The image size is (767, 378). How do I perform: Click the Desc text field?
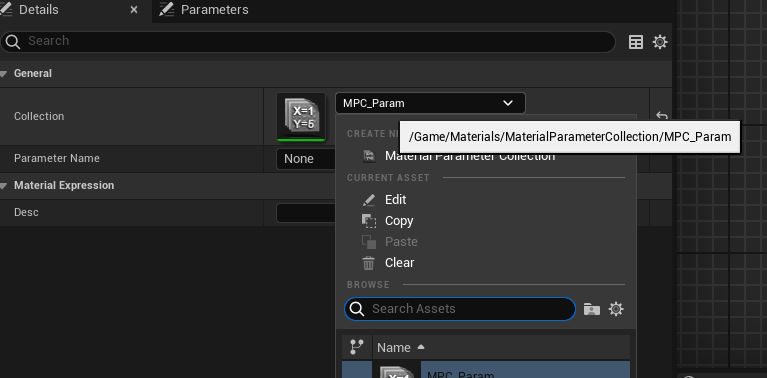(306, 213)
